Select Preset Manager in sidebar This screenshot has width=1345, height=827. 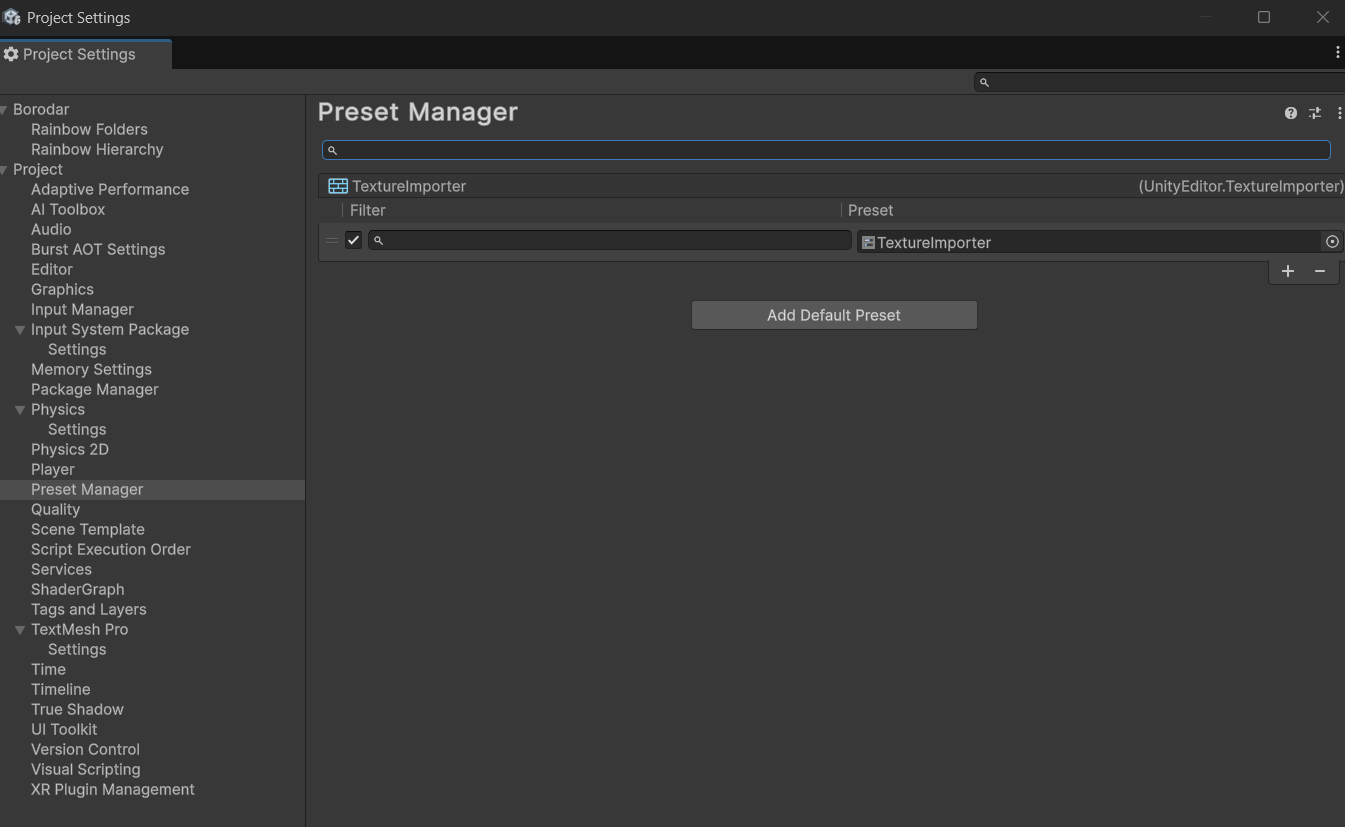click(87, 489)
